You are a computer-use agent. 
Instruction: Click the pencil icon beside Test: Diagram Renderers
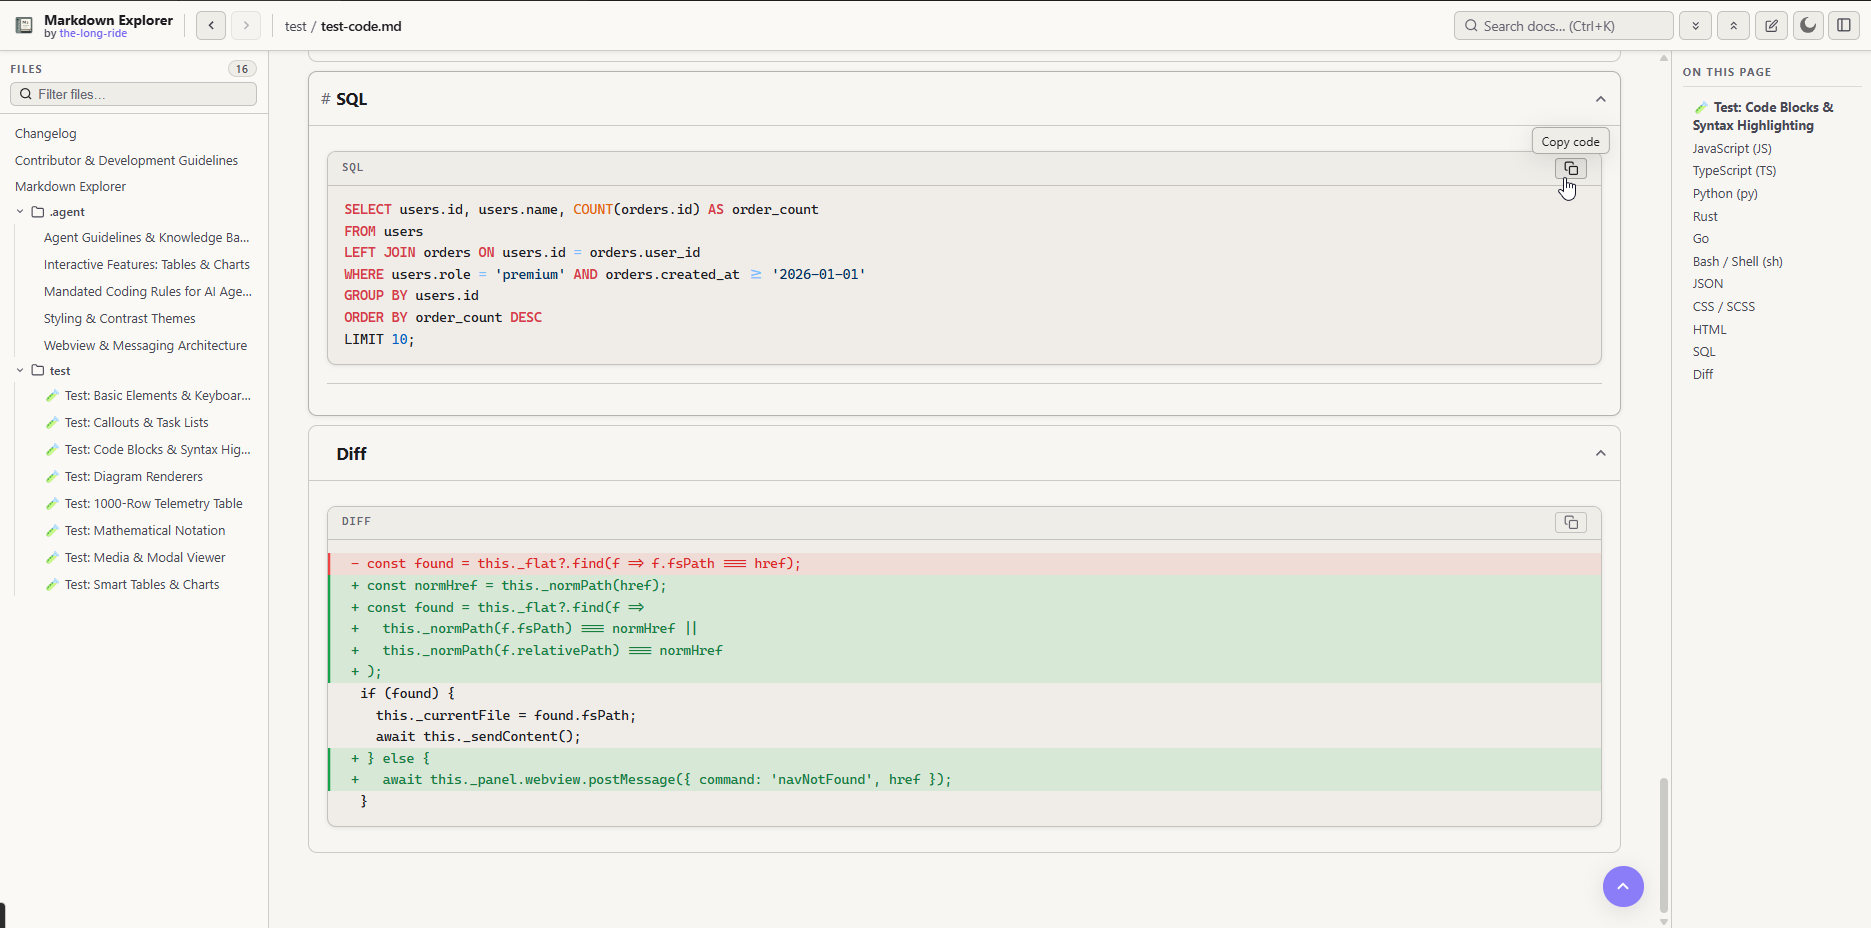[52, 477]
